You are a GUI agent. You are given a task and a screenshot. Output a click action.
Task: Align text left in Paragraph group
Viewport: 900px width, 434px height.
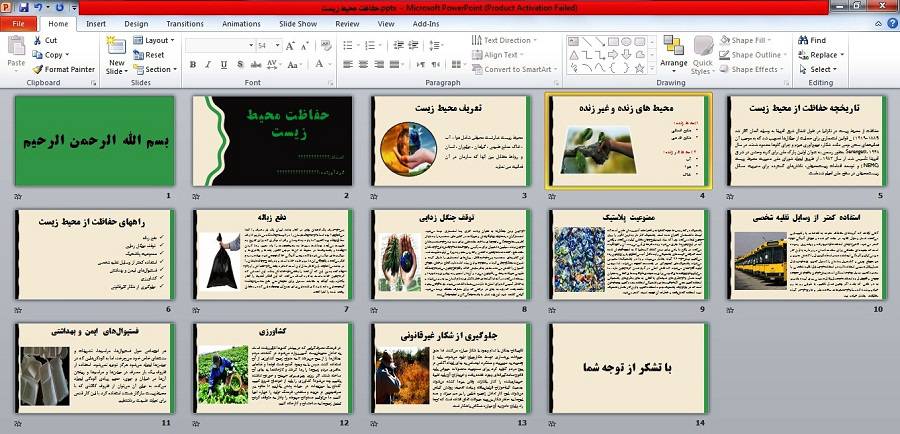coord(348,64)
